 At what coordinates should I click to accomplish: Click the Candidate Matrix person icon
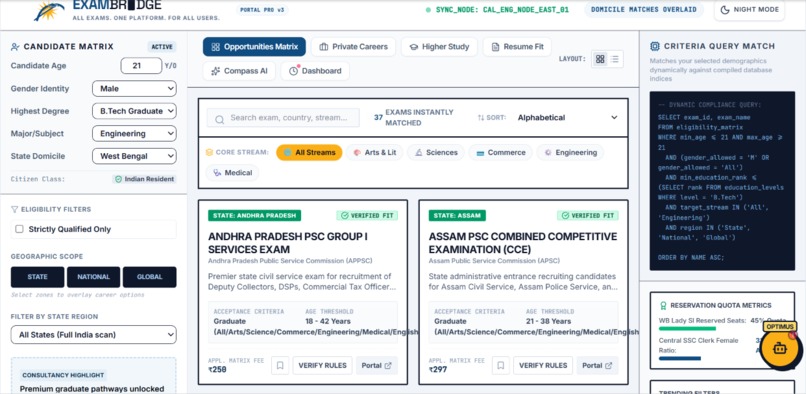click(15, 47)
